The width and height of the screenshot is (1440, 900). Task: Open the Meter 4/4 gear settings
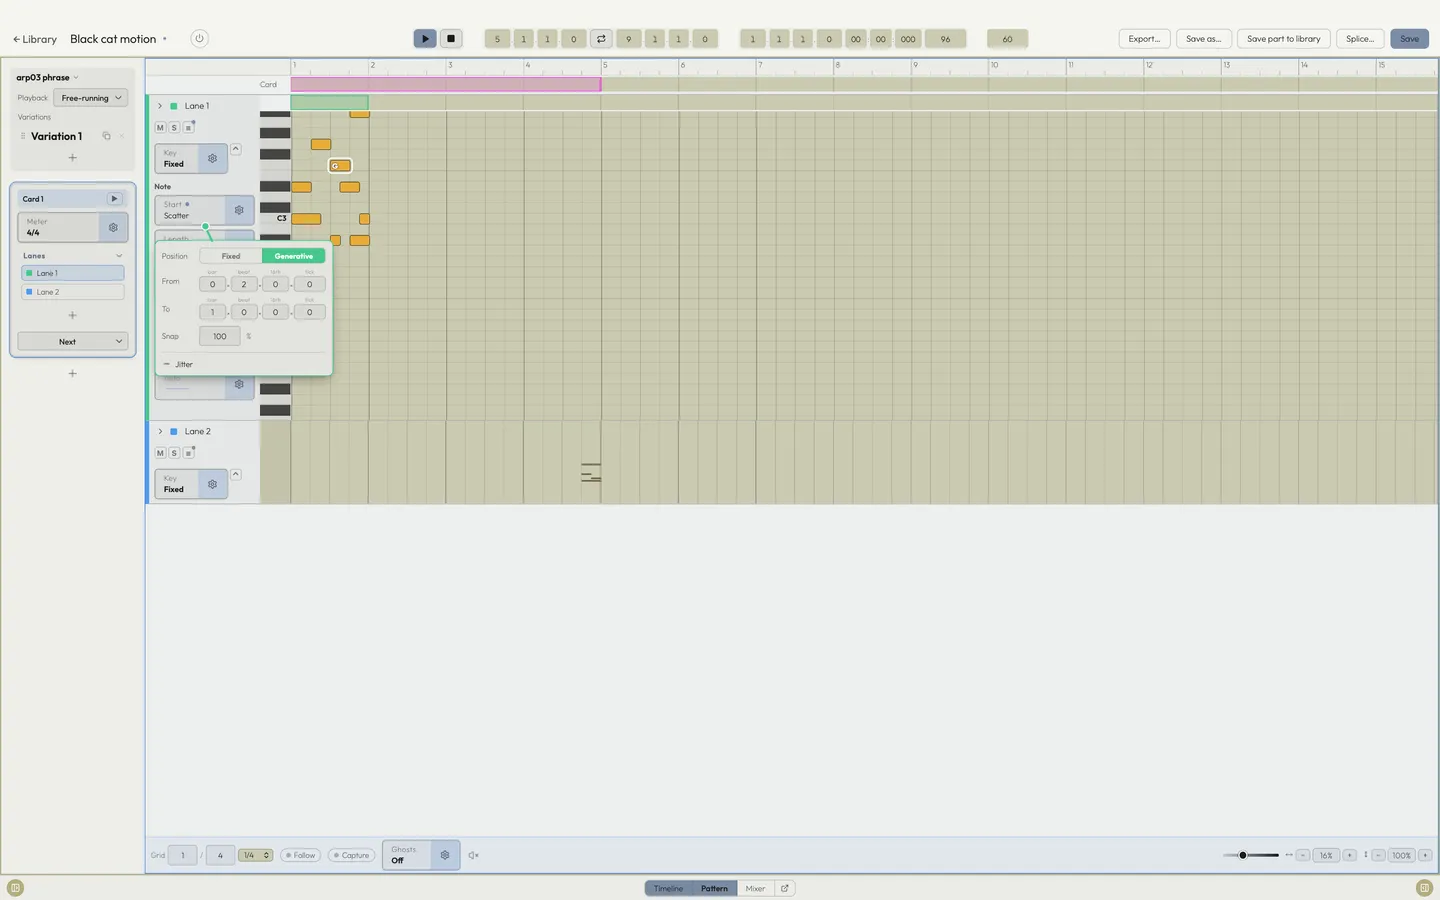click(113, 227)
